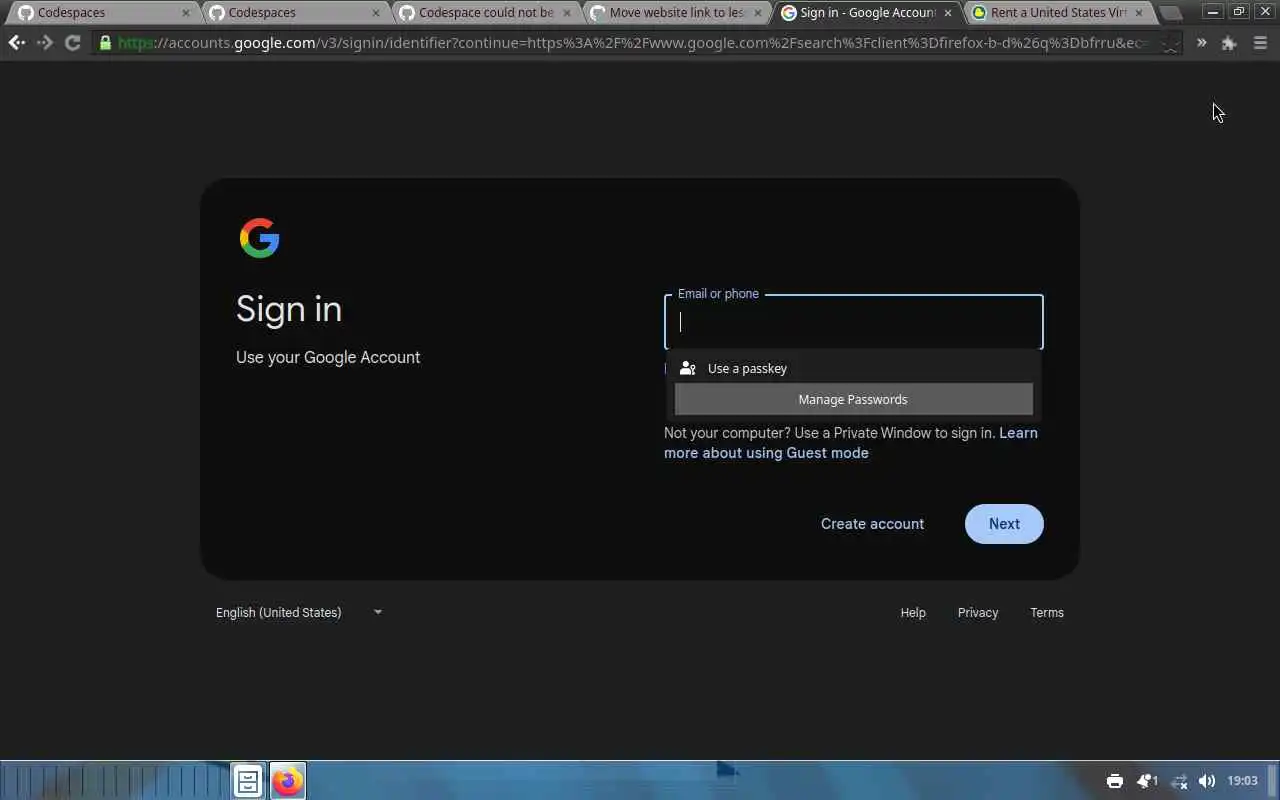Focus the 'Email or phone' field
Viewport: 1280px width, 800px height.
click(x=854, y=322)
